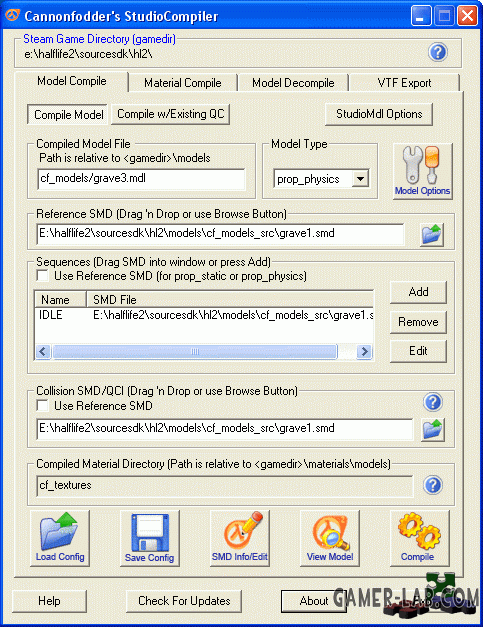Screen dimensions: 483x627
Task: Switch to the Model Decompile tab
Action: point(293,83)
